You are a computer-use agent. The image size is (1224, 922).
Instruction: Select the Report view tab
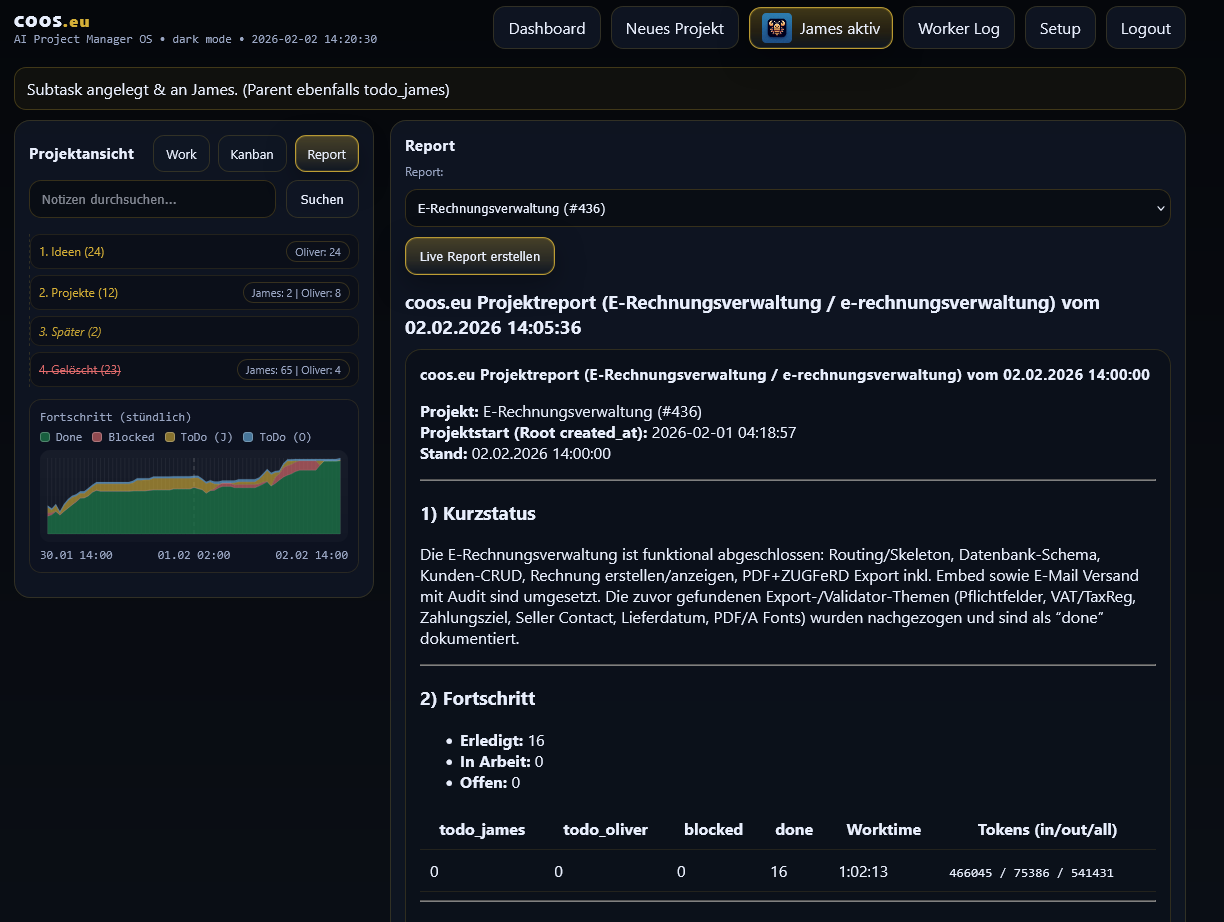click(x=326, y=154)
